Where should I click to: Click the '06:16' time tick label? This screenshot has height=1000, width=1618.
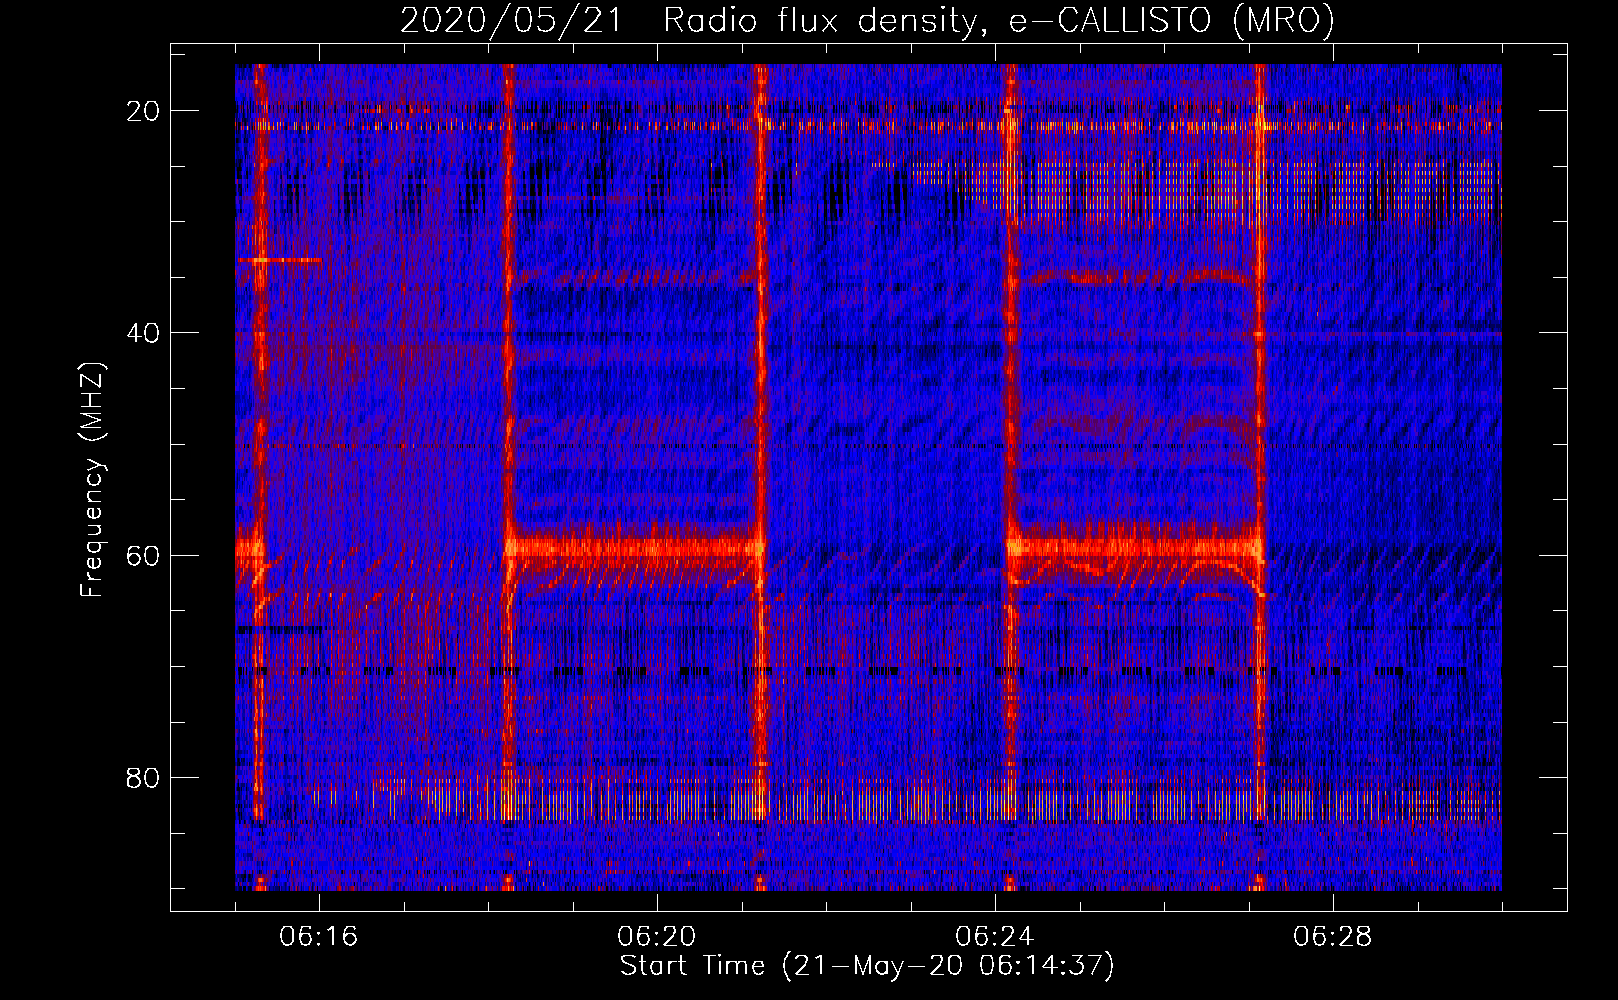point(319,936)
